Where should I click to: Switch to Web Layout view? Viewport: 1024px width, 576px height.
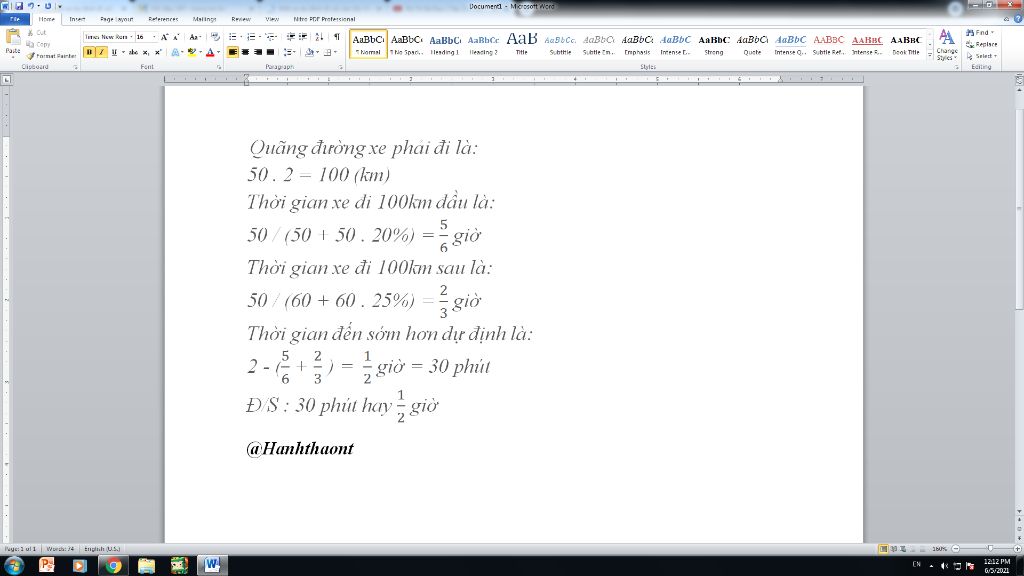click(x=903, y=549)
